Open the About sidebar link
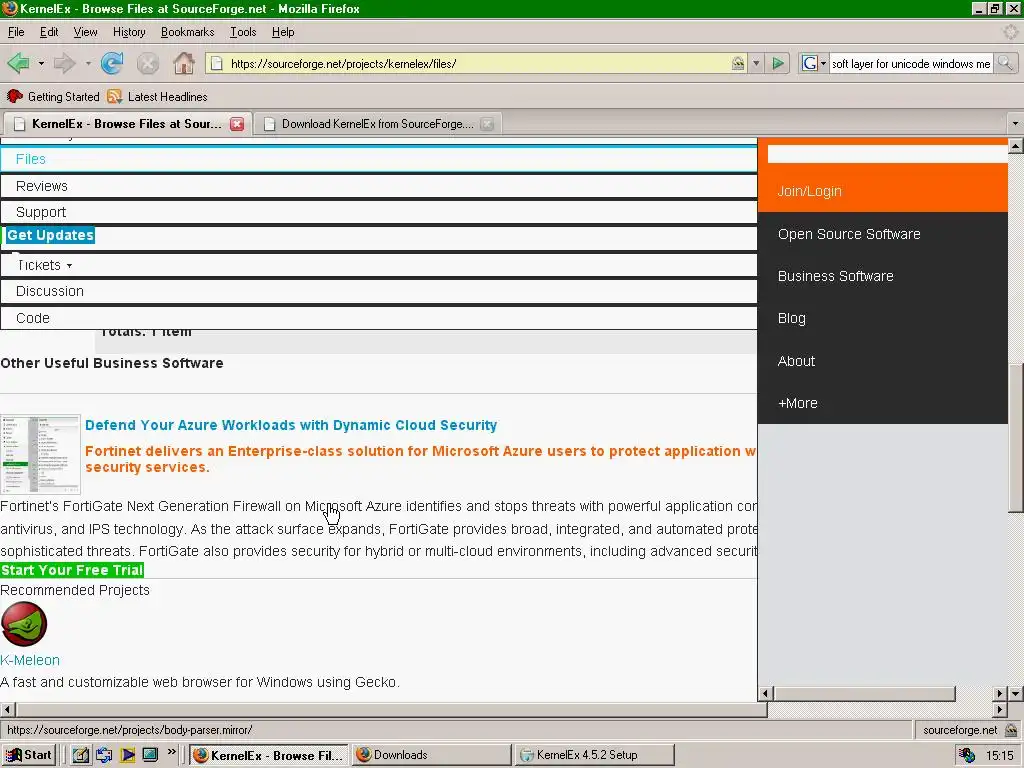 tap(796, 361)
